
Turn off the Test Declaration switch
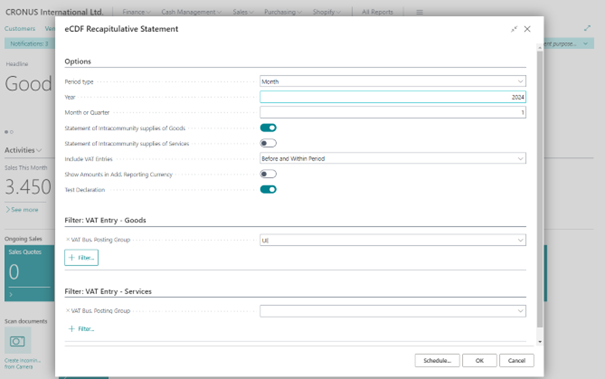coord(268,190)
